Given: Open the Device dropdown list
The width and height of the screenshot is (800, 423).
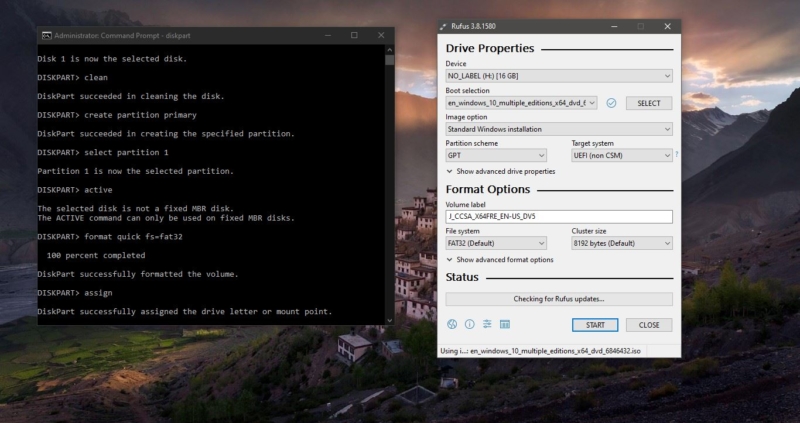Looking at the screenshot, I should [x=558, y=76].
